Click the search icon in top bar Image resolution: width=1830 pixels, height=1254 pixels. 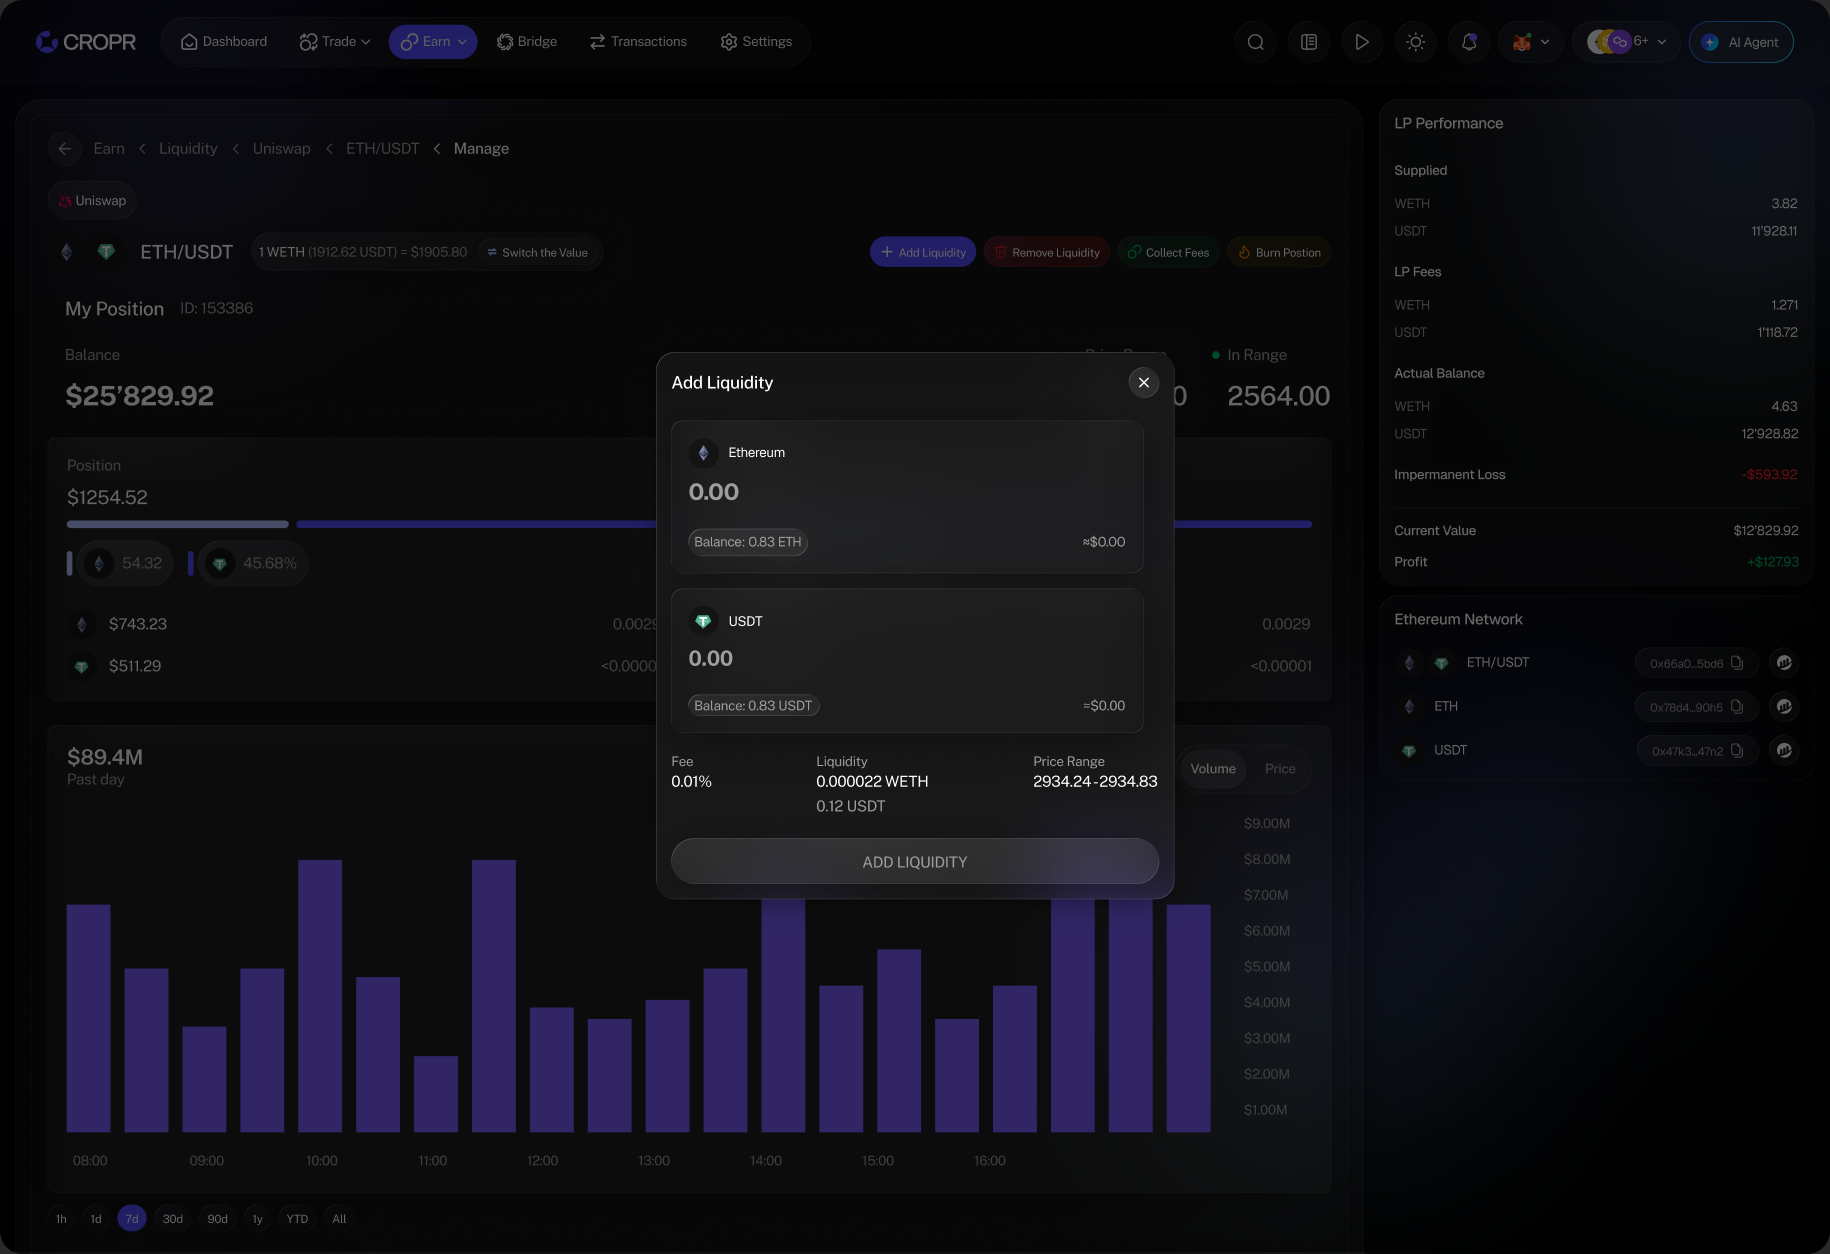pos(1256,42)
